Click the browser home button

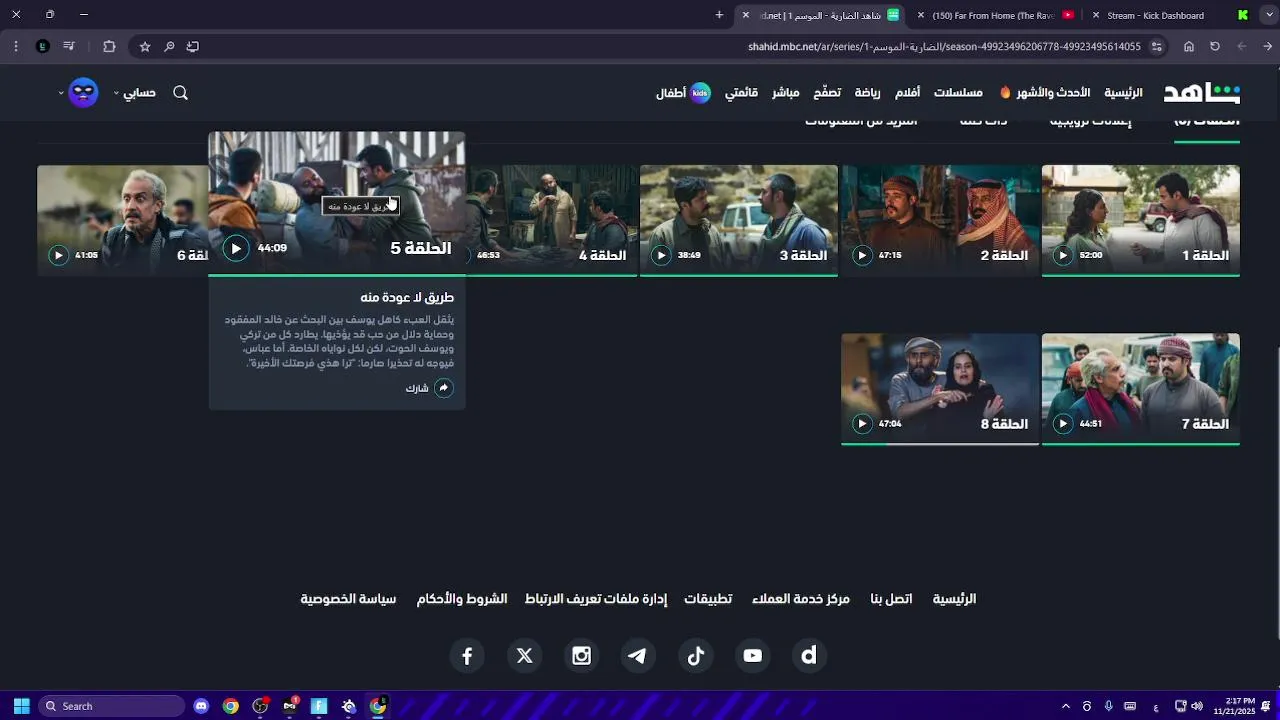[1189, 46]
